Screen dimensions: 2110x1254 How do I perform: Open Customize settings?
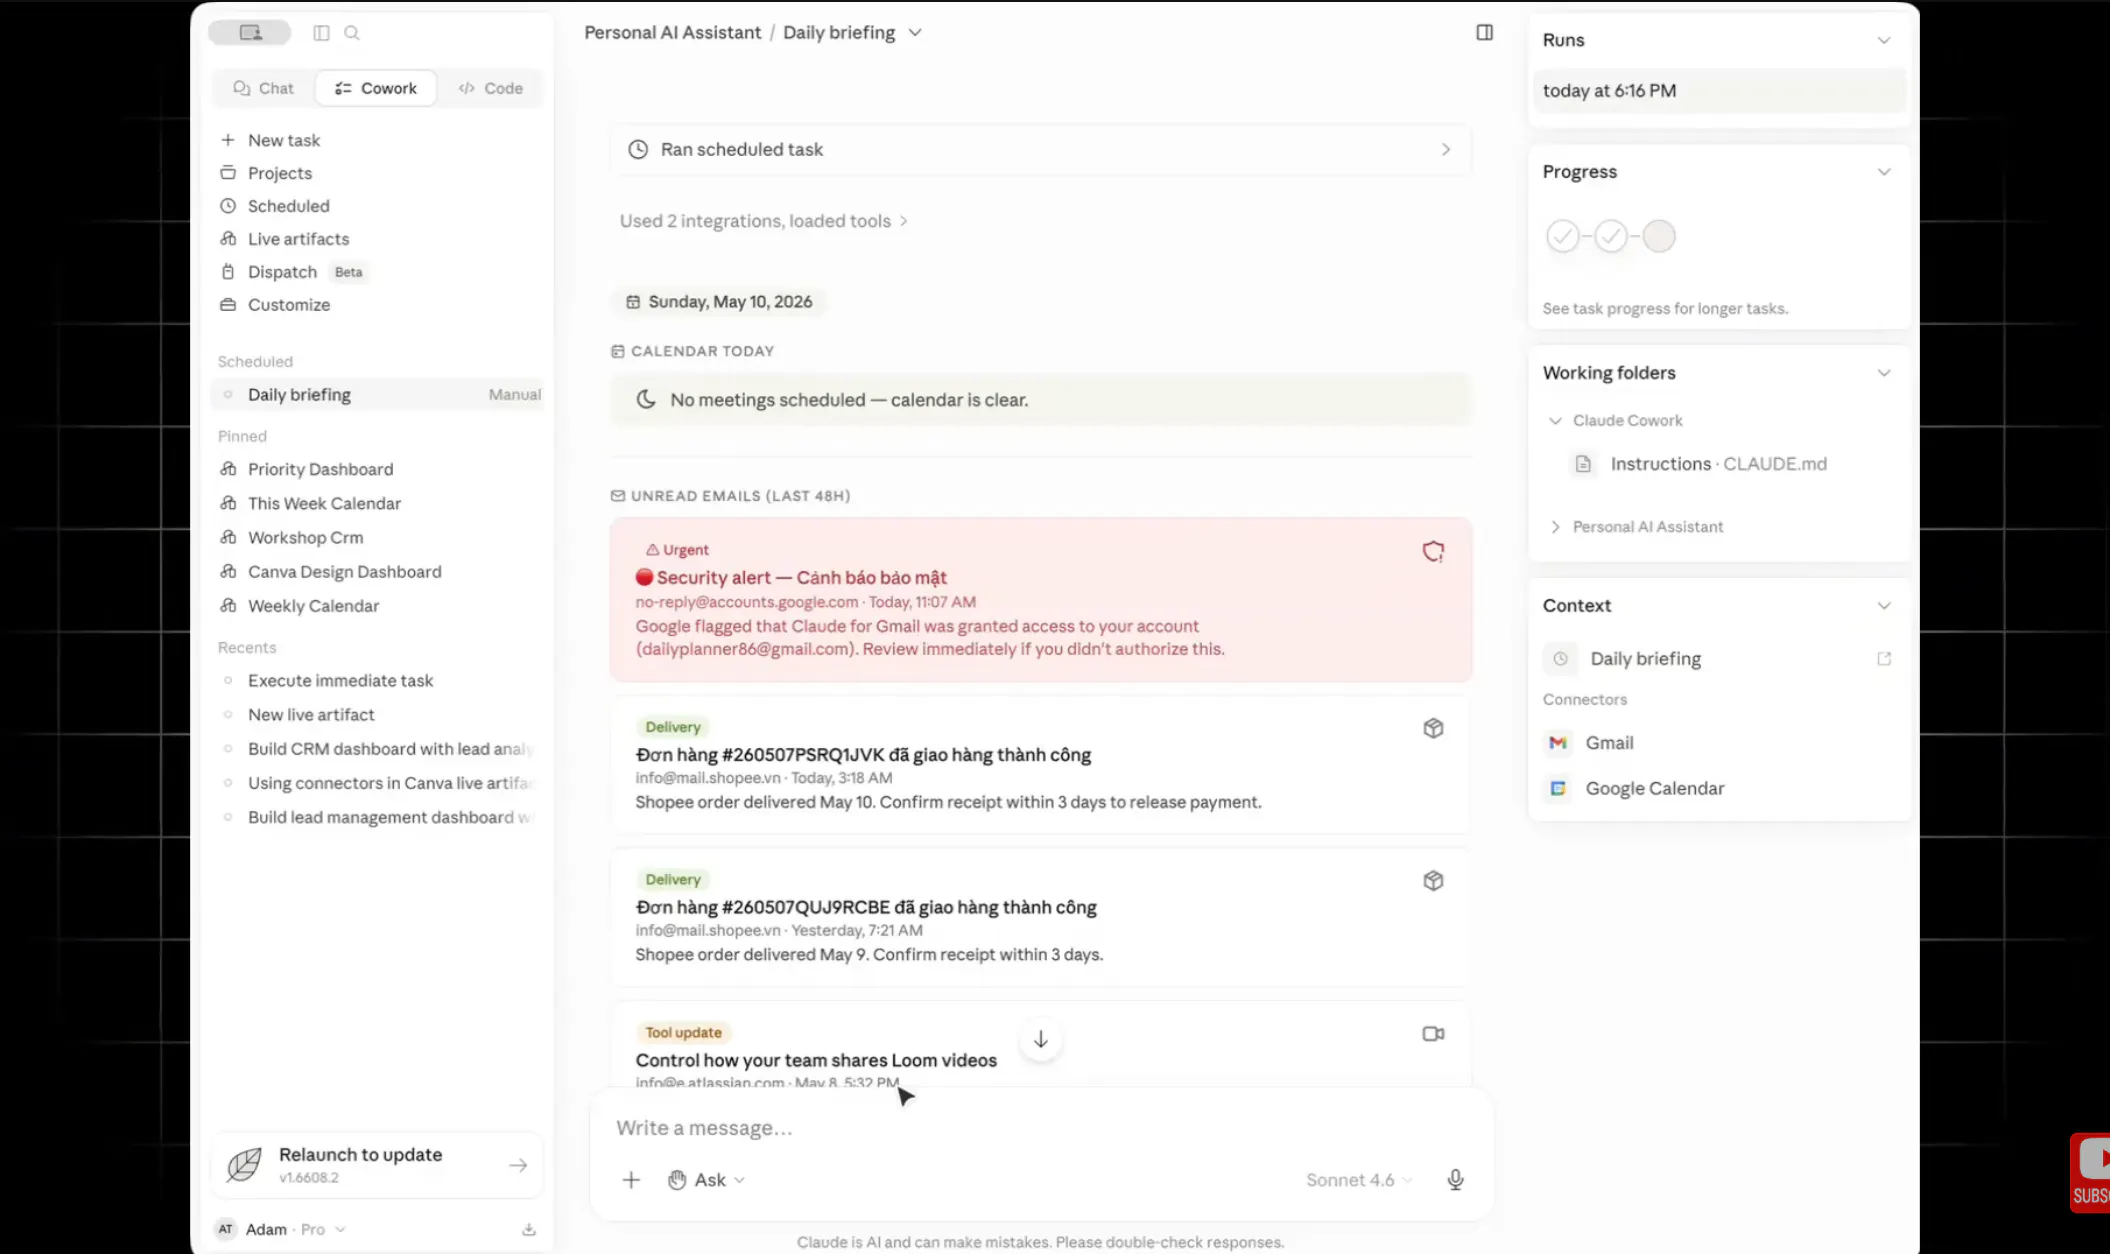[x=275, y=305]
